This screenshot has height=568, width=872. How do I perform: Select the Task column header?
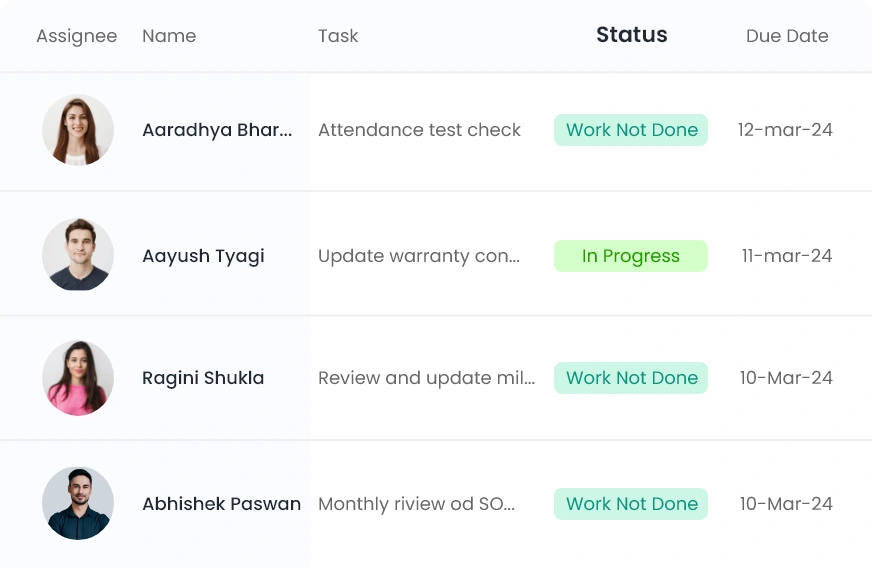(x=338, y=36)
